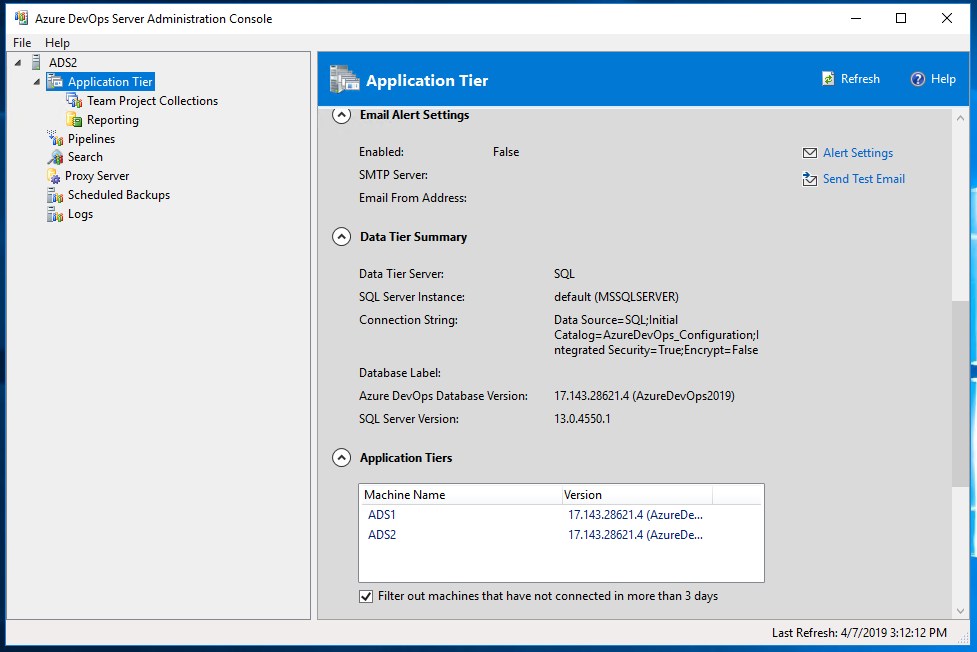Click the Search node icon
The image size is (977, 652).
coord(55,157)
